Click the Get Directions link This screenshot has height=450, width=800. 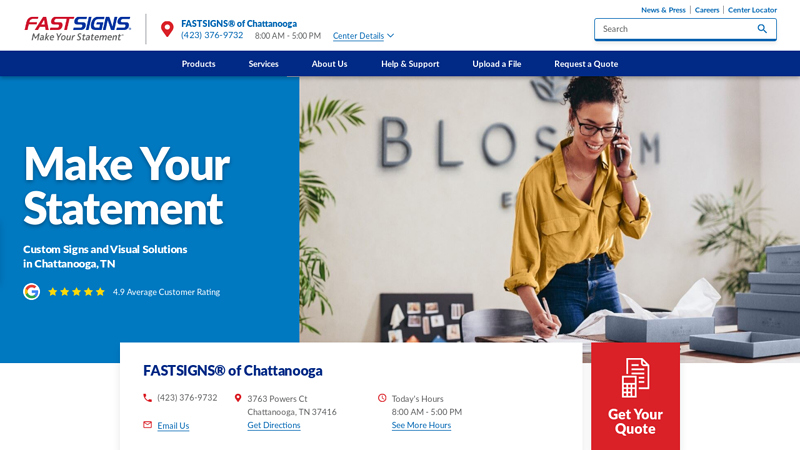[x=274, y=425]
